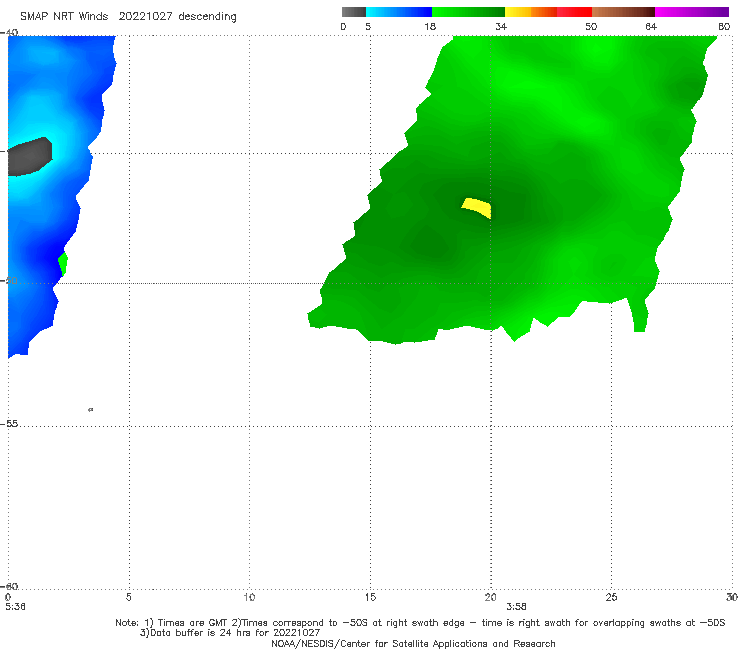
Task: Click the blue 5-18 segment of color bar
Action: coord(399,12)
